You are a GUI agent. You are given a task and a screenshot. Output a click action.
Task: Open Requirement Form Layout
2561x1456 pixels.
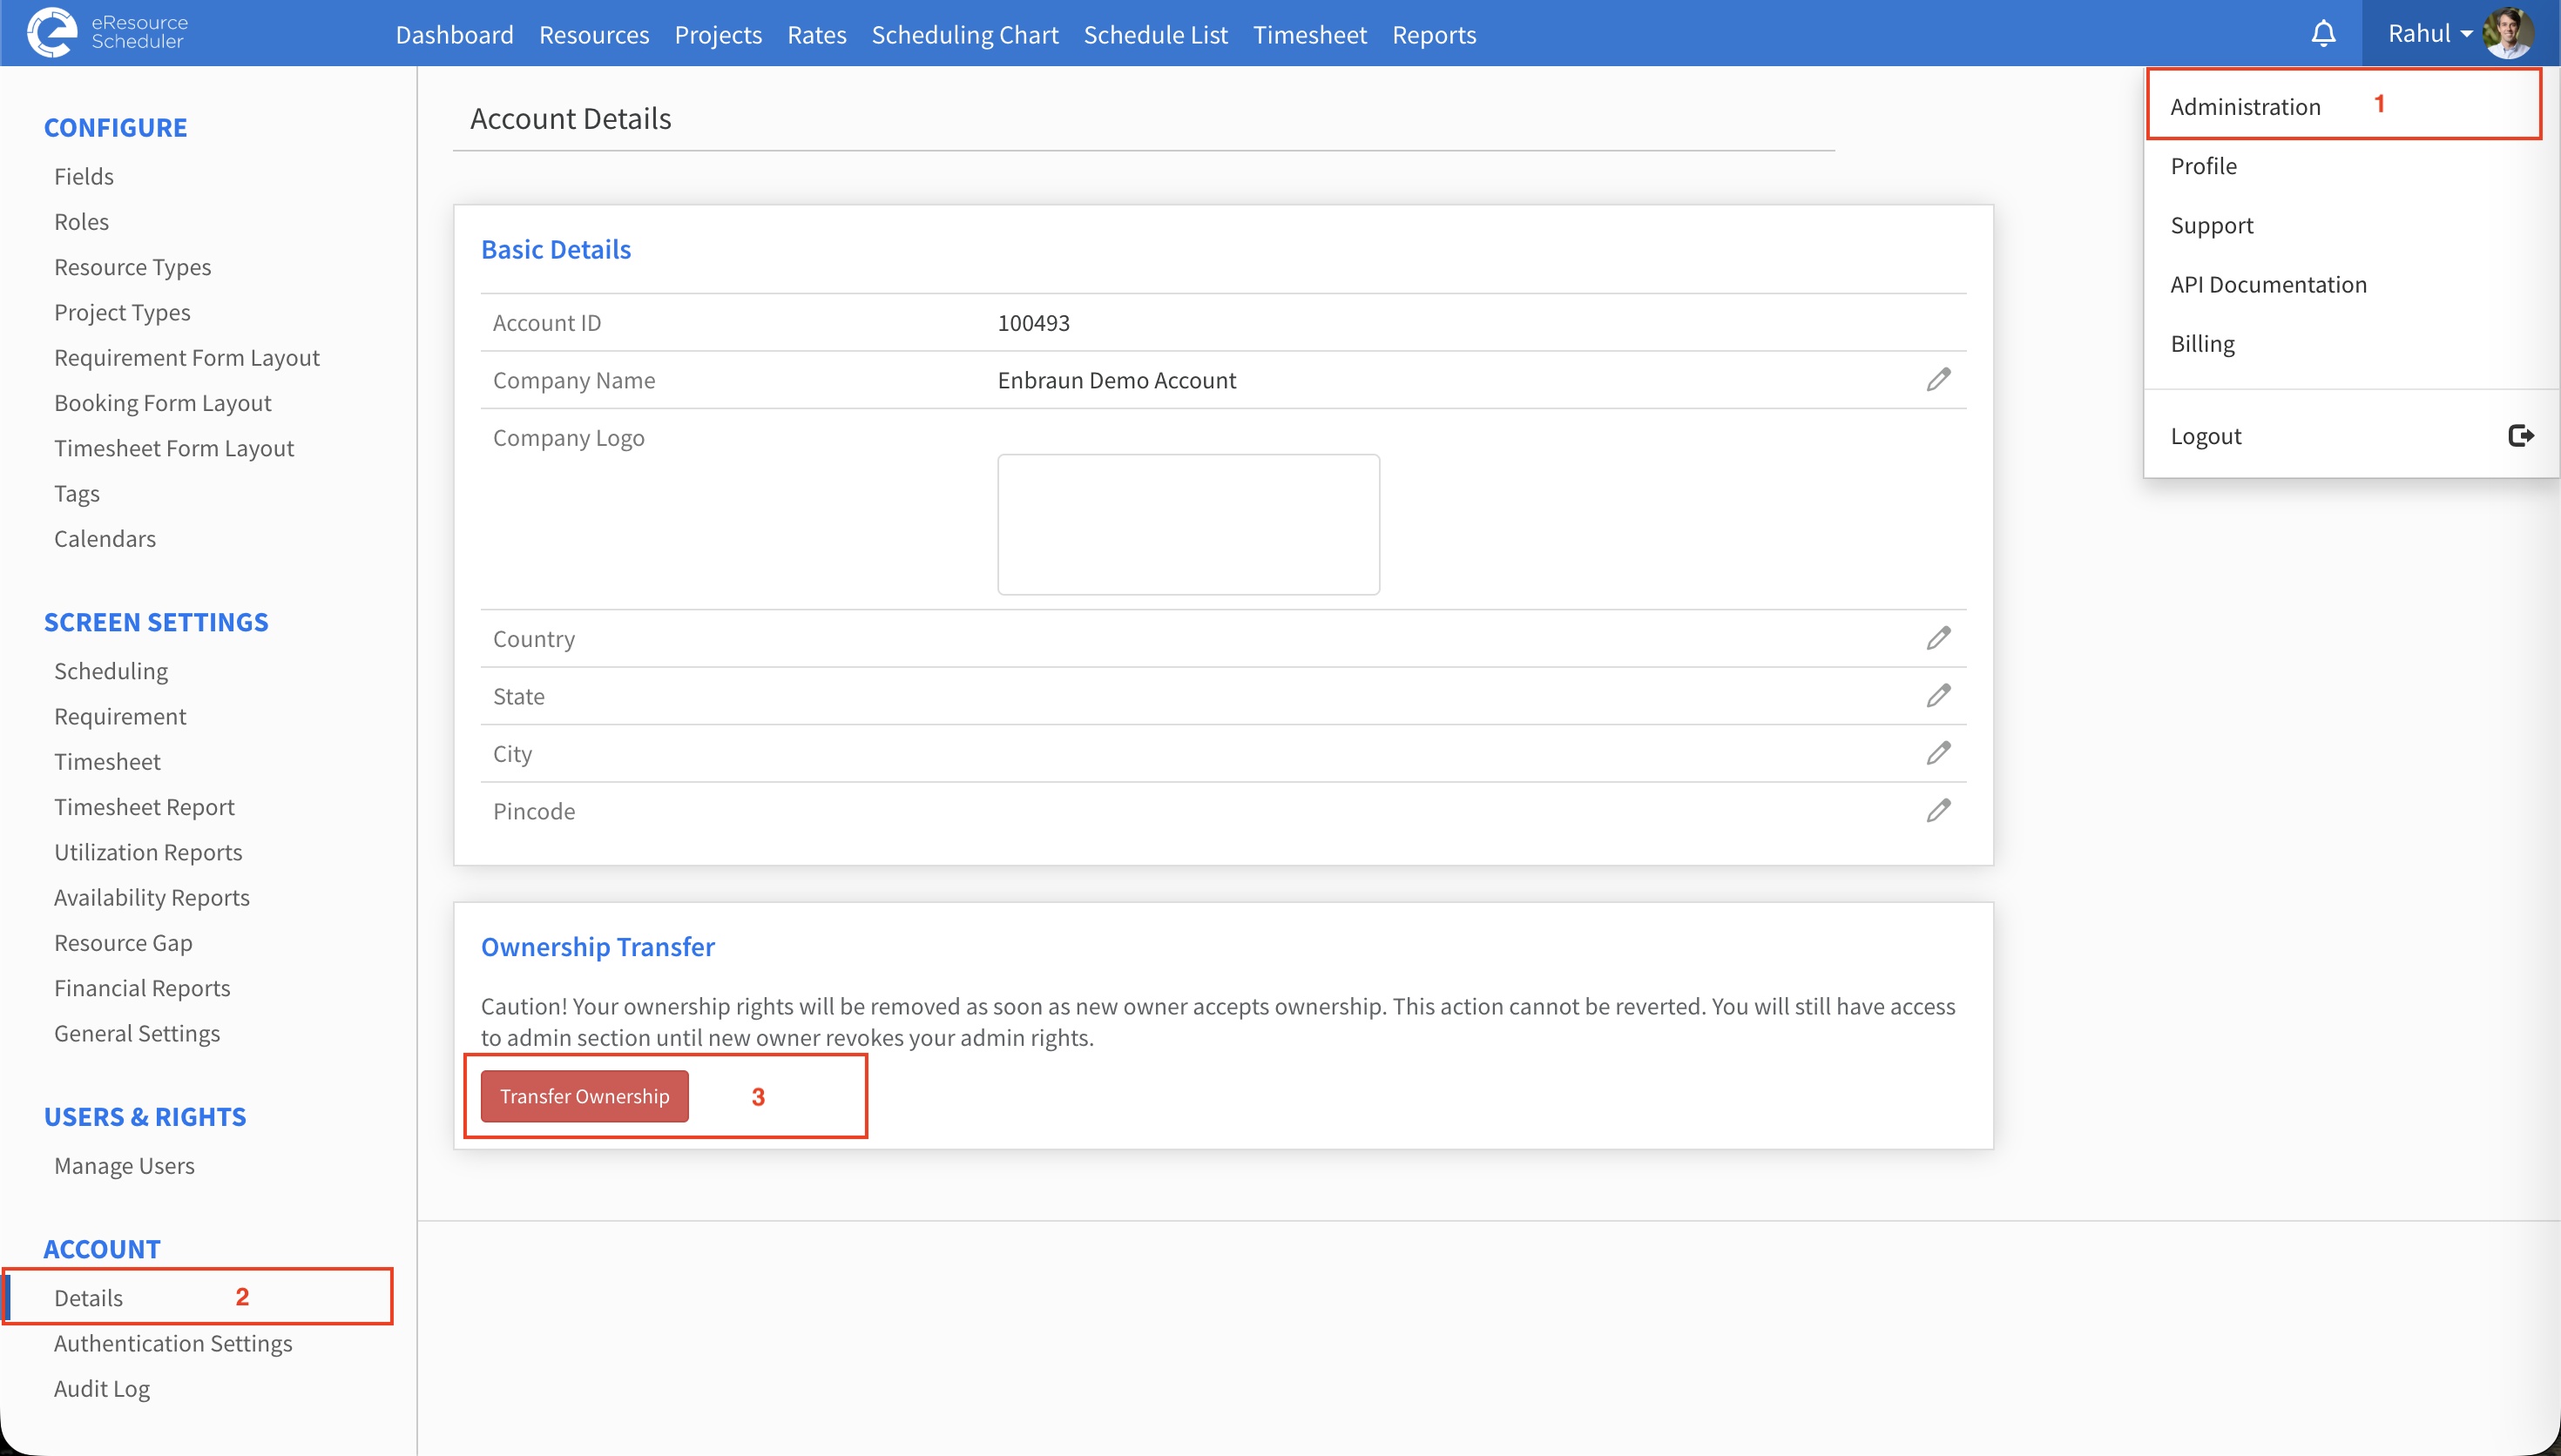click(x=186, y=358)
